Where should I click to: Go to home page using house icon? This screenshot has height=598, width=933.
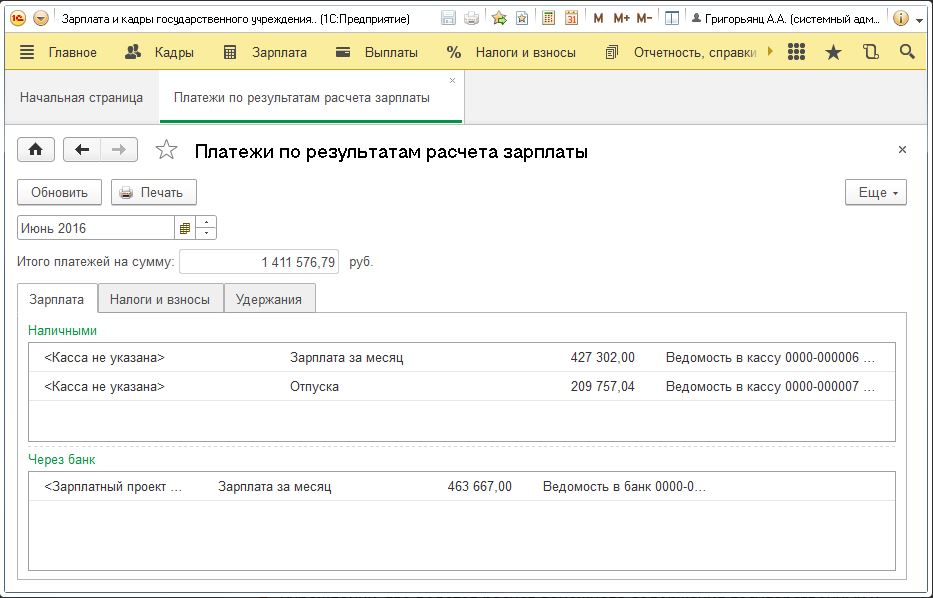[x=36, y=150]
